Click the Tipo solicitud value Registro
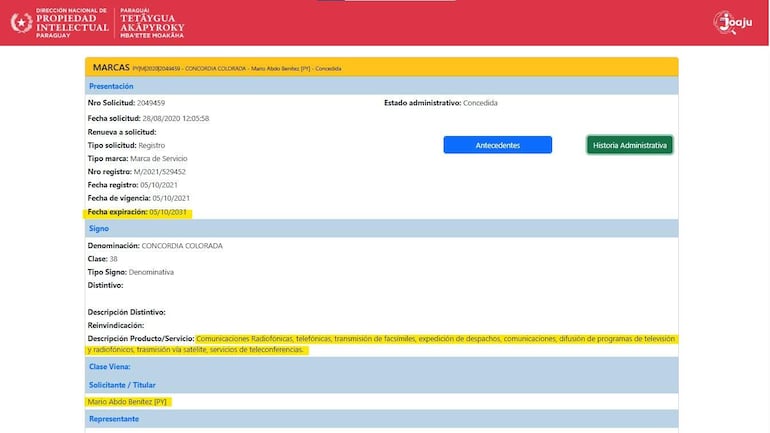This screenshot has height=433, width=770. pyautogui.click(x=152, y=145)
